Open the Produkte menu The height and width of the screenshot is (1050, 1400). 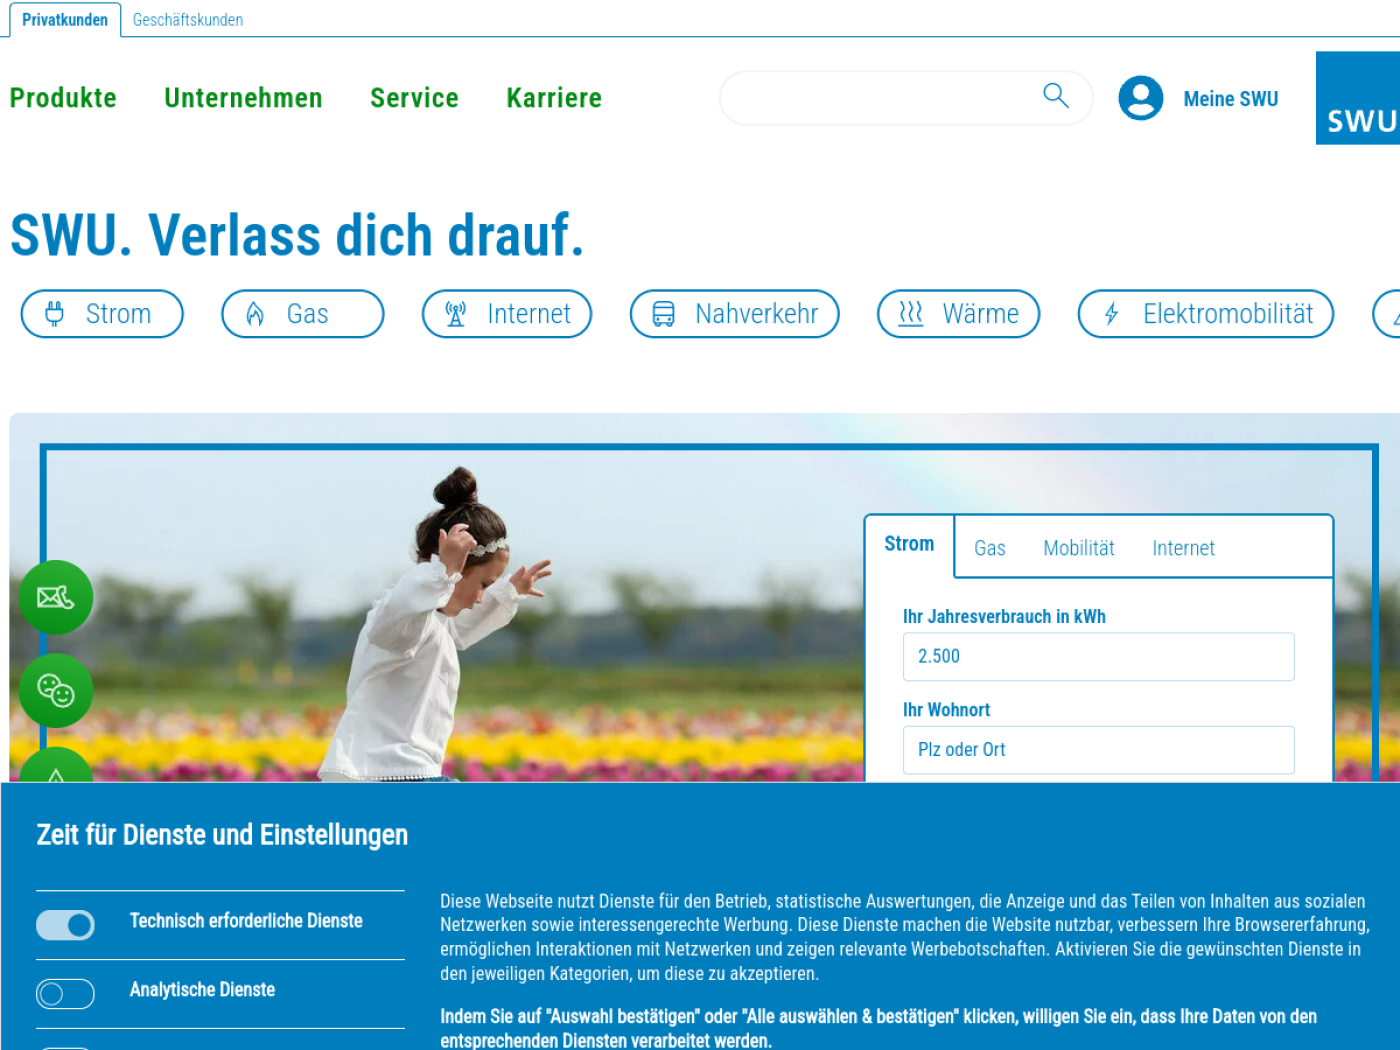[x=63, y=98]
